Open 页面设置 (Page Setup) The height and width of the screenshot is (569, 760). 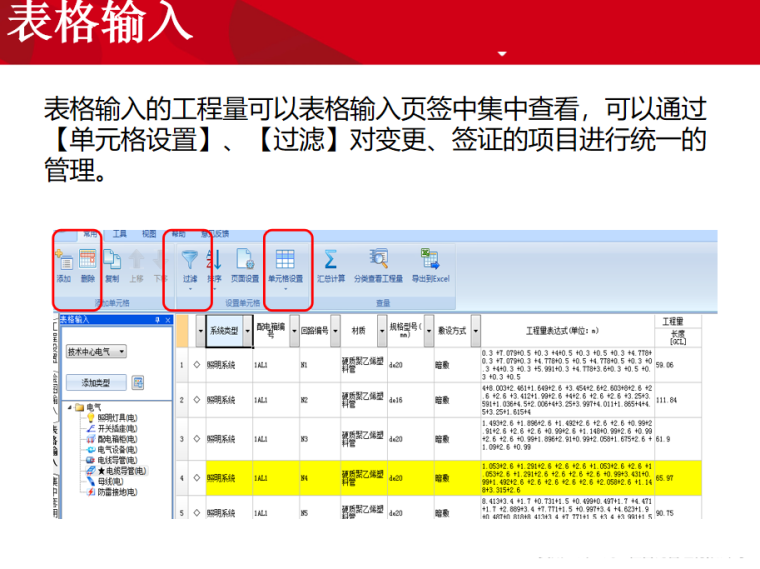[245, 262]
